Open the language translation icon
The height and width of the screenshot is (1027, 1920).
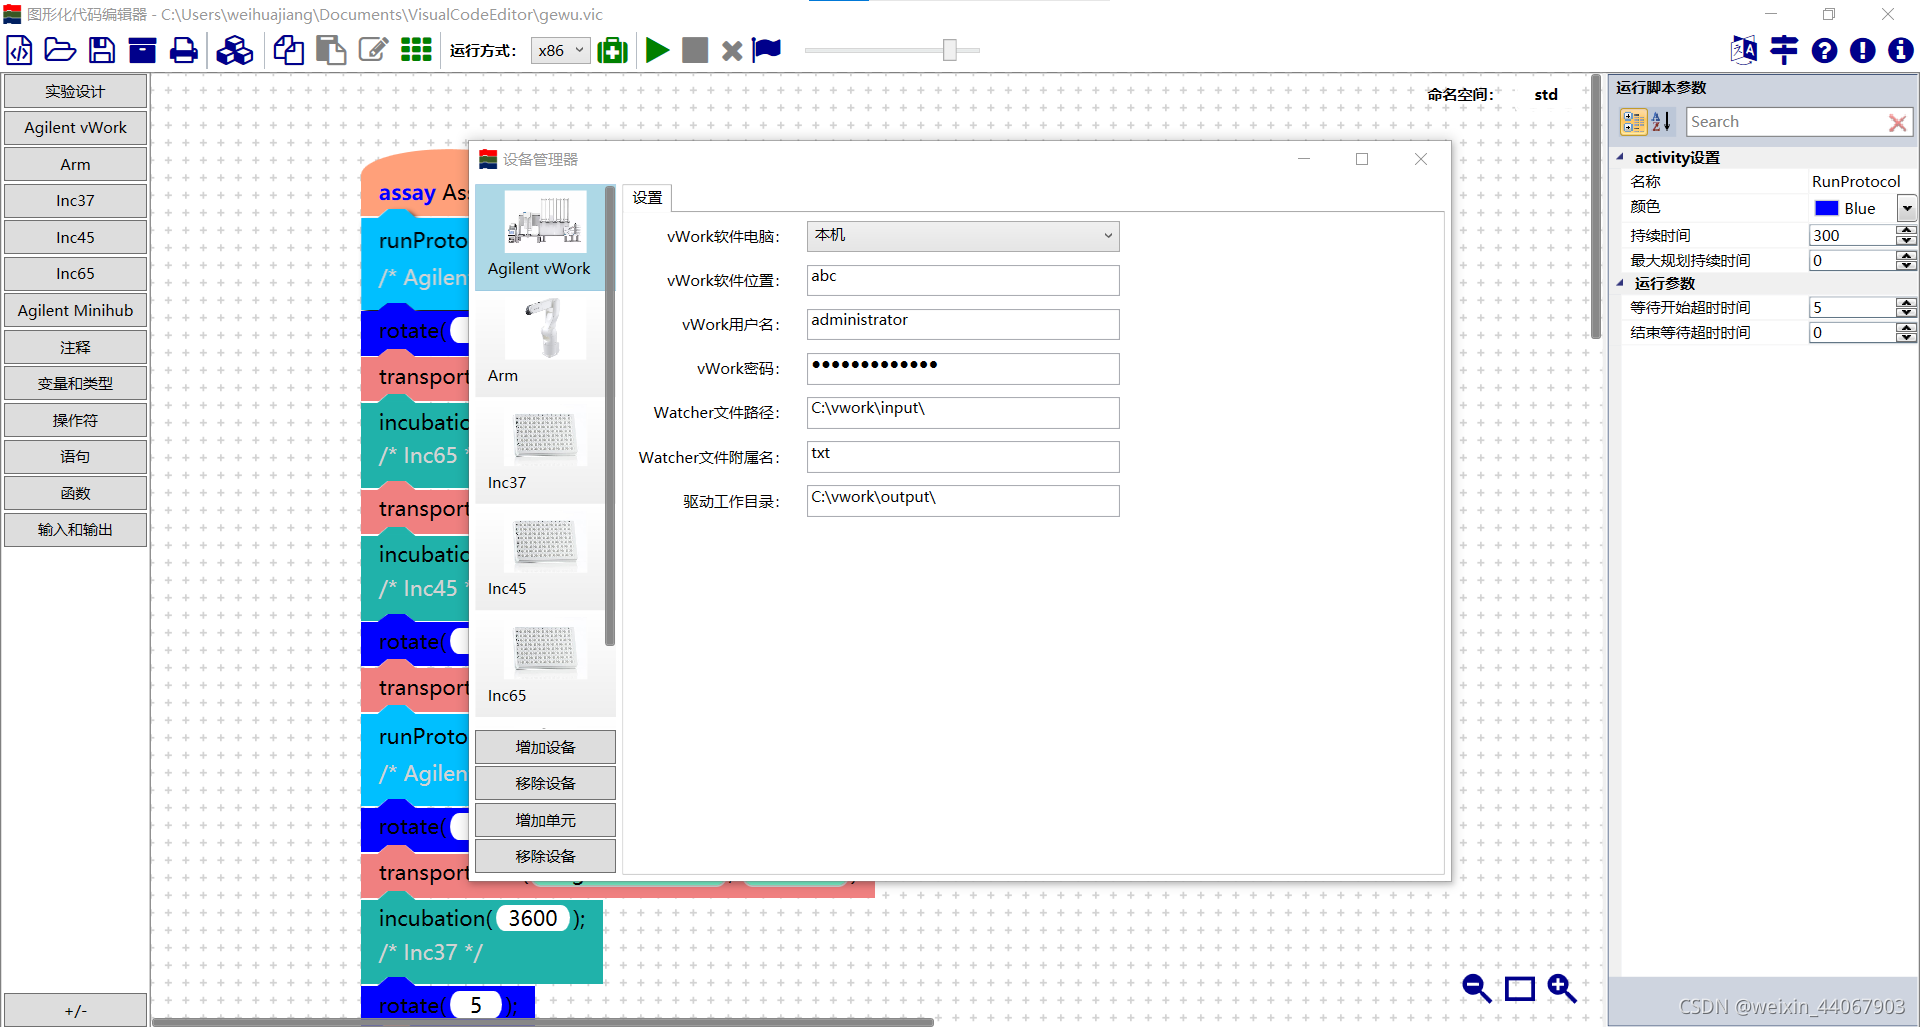[1744, 50]
